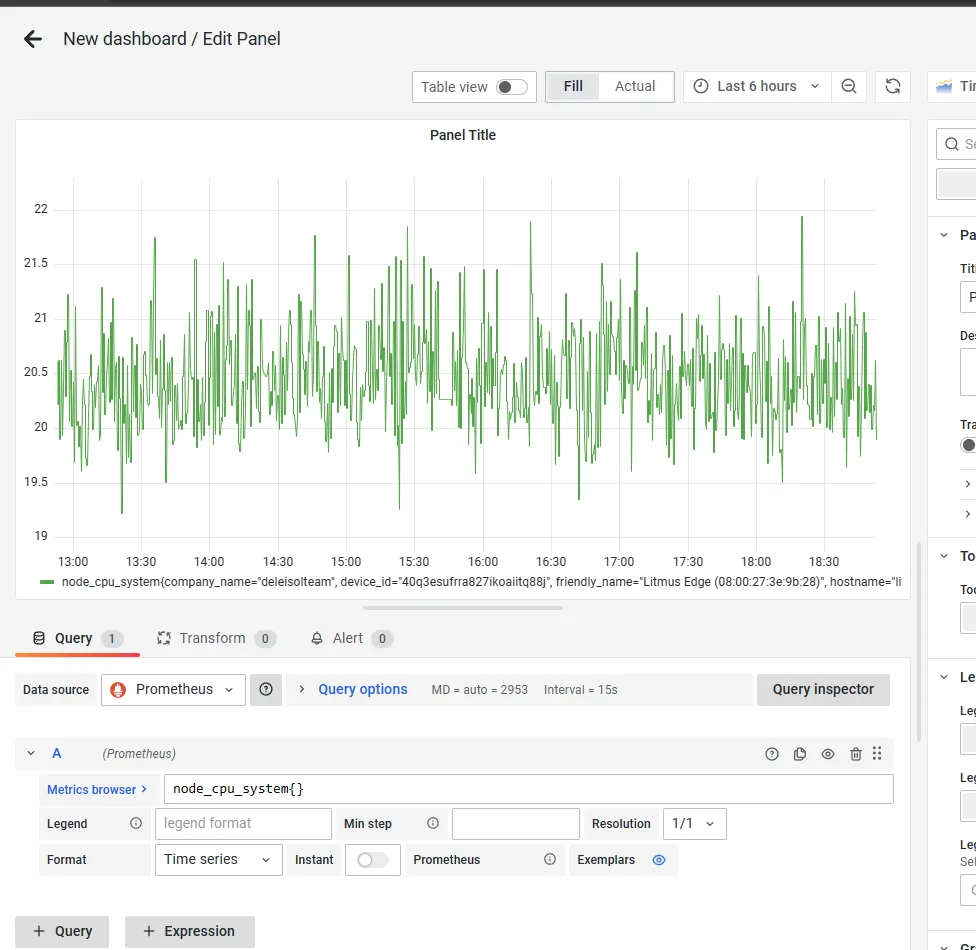Select the Actual display mode
The height and width of the screenshot is (950, 976).
pos(635,87)
